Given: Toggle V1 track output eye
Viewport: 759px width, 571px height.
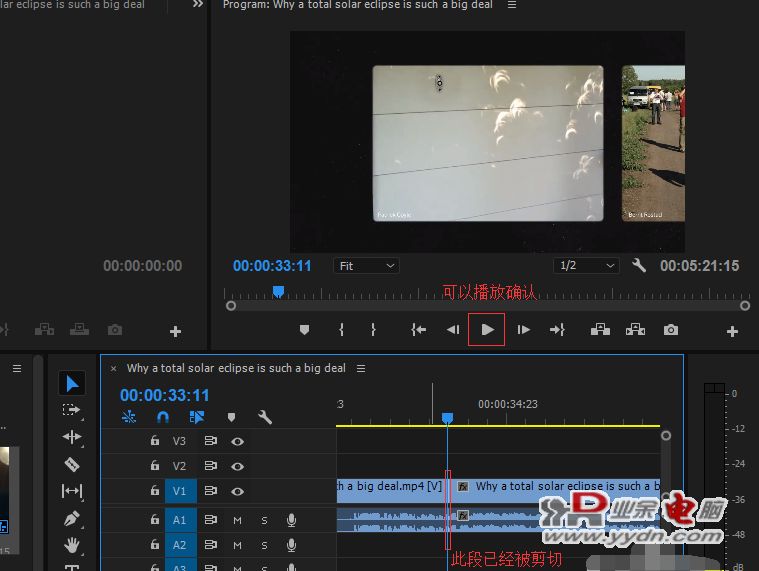Looking at the screenshot, I should tap(237, 491).
